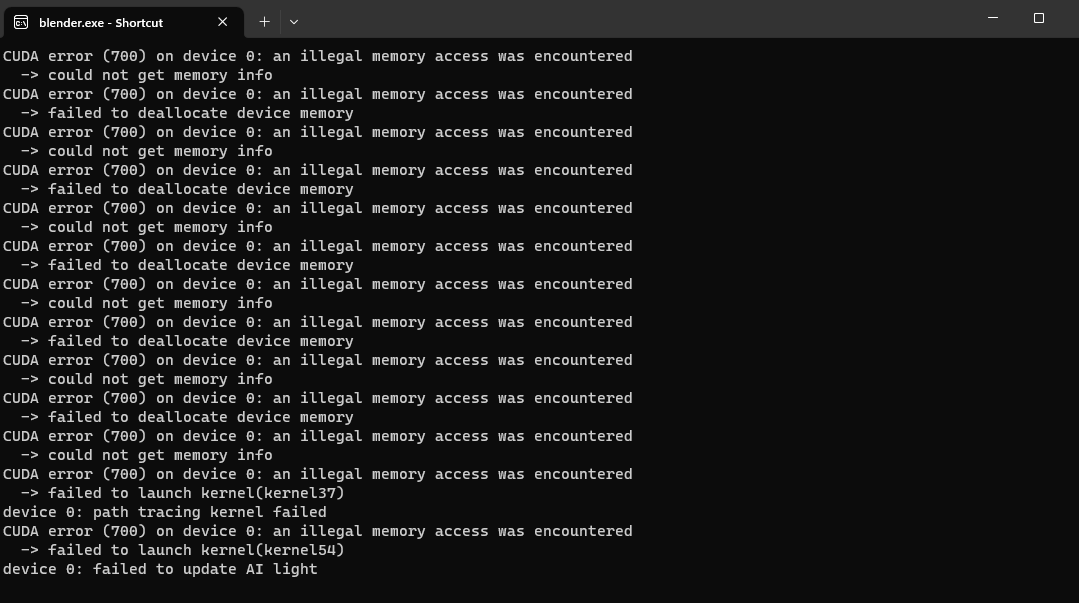Click the terminal icon on the blender.exe tab
This screenshot has width=1079, height=603.
point(21,22)
